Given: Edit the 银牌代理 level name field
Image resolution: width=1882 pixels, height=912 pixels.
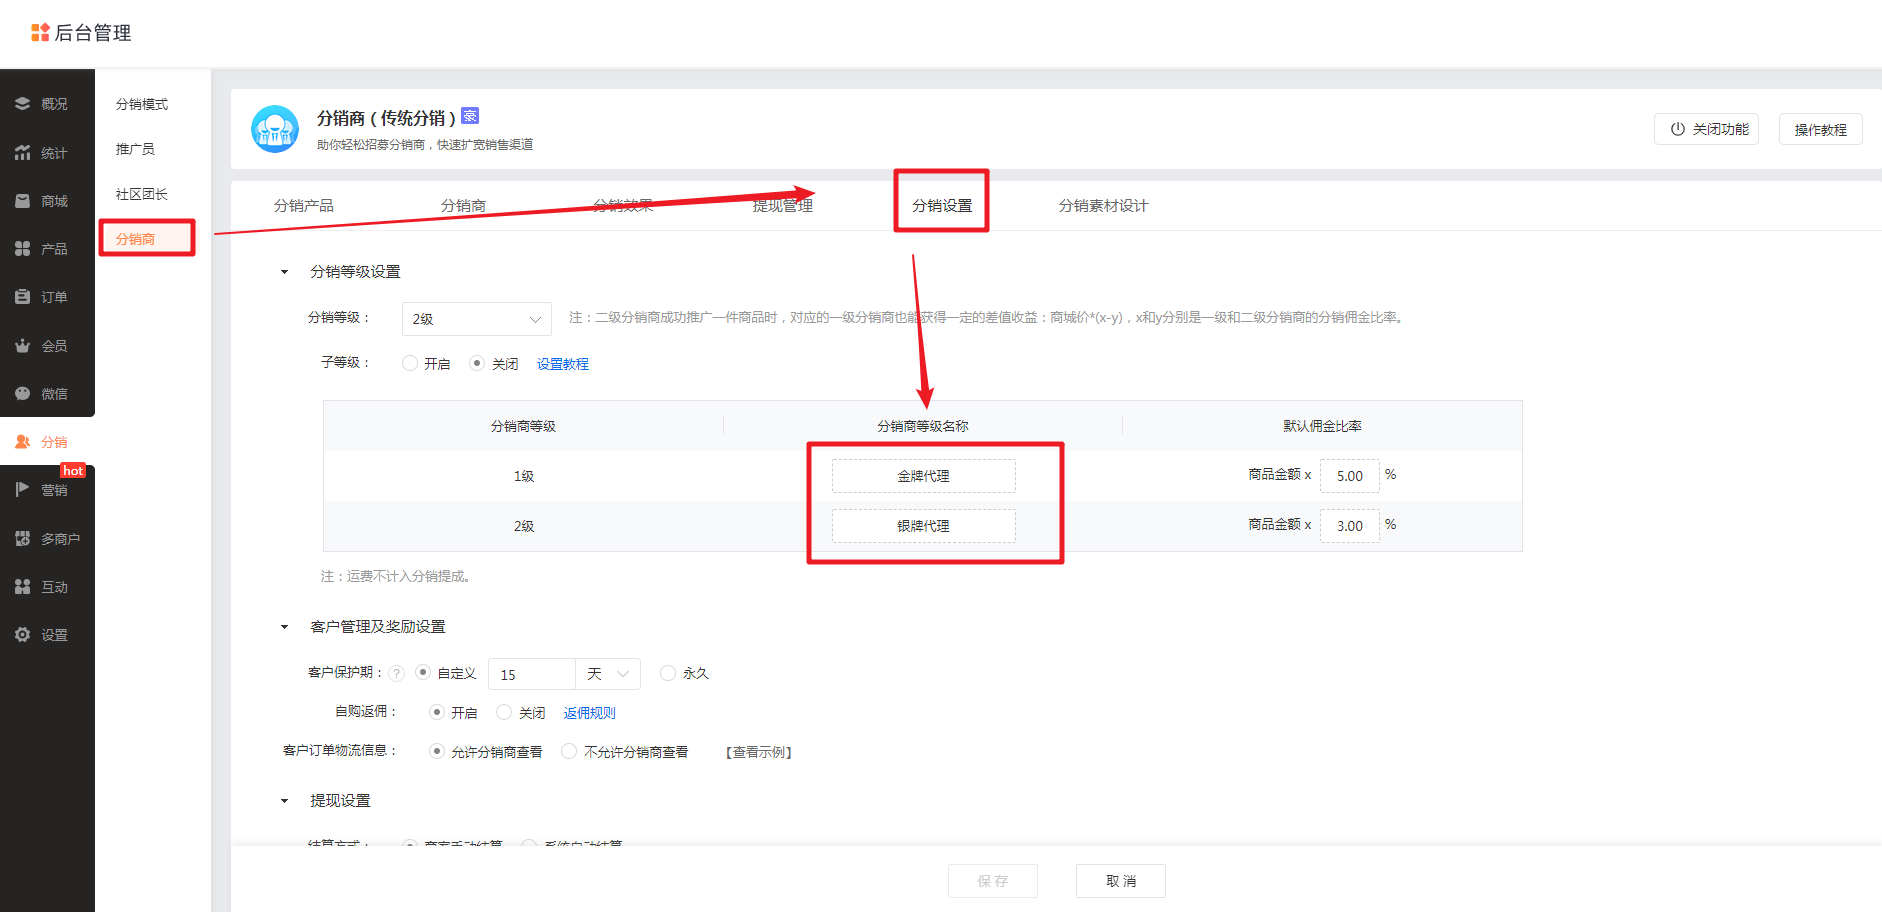Looking at the screenshot, I should 923,526.
